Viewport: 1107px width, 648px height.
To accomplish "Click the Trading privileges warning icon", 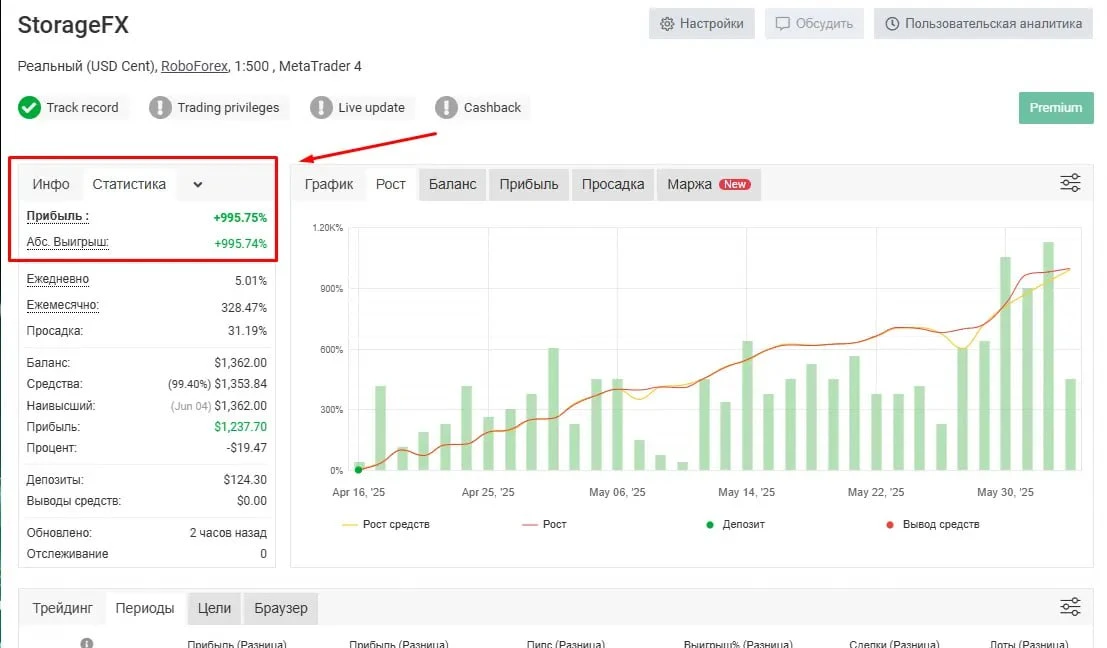I will click(160, 108).
